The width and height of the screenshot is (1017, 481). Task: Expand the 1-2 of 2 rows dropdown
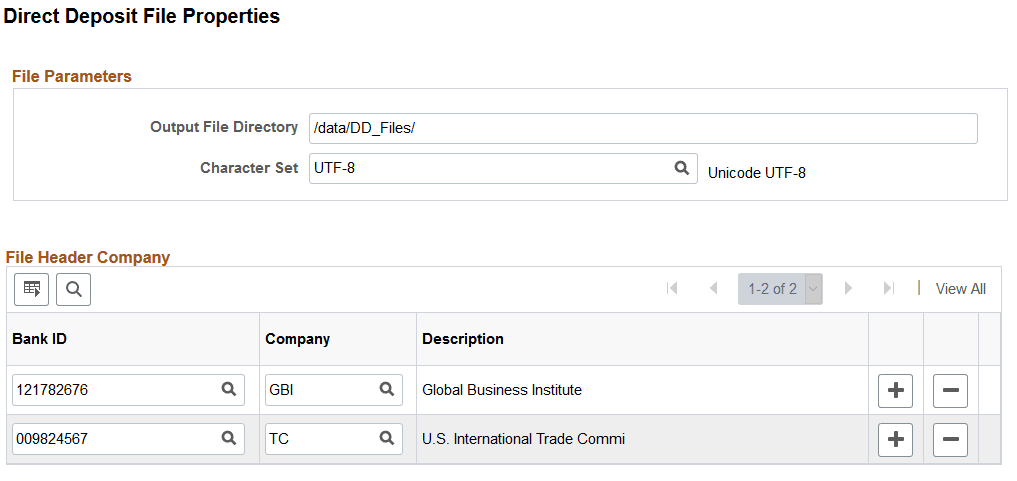pos(812,289)
